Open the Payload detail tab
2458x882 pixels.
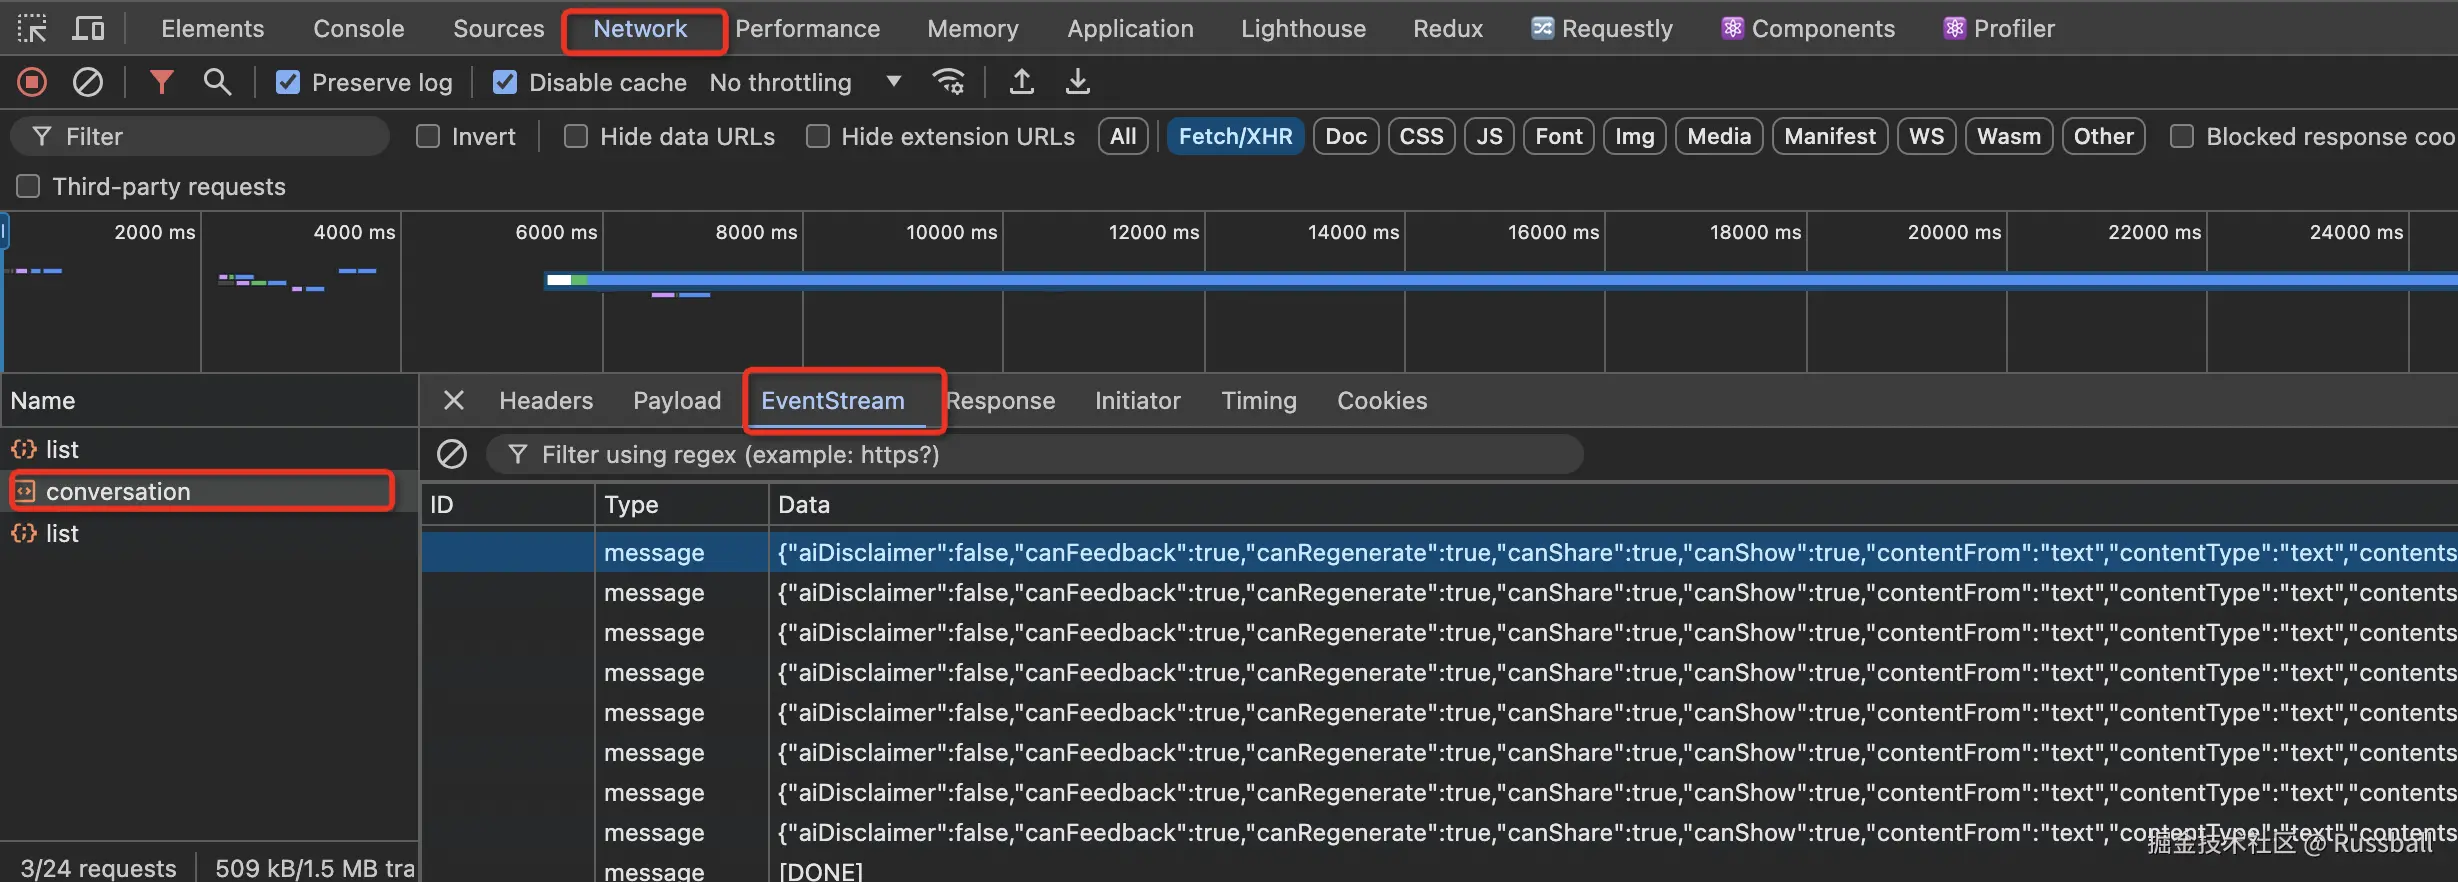tap(677, 401)
